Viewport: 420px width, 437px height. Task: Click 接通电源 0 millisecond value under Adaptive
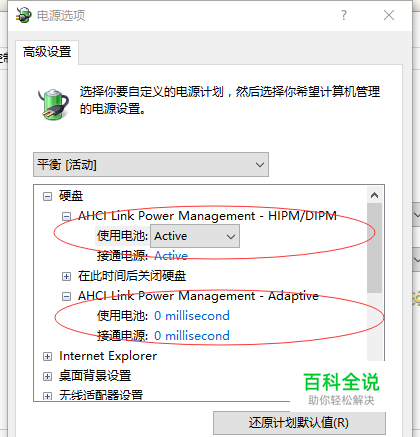click(192, 336)
